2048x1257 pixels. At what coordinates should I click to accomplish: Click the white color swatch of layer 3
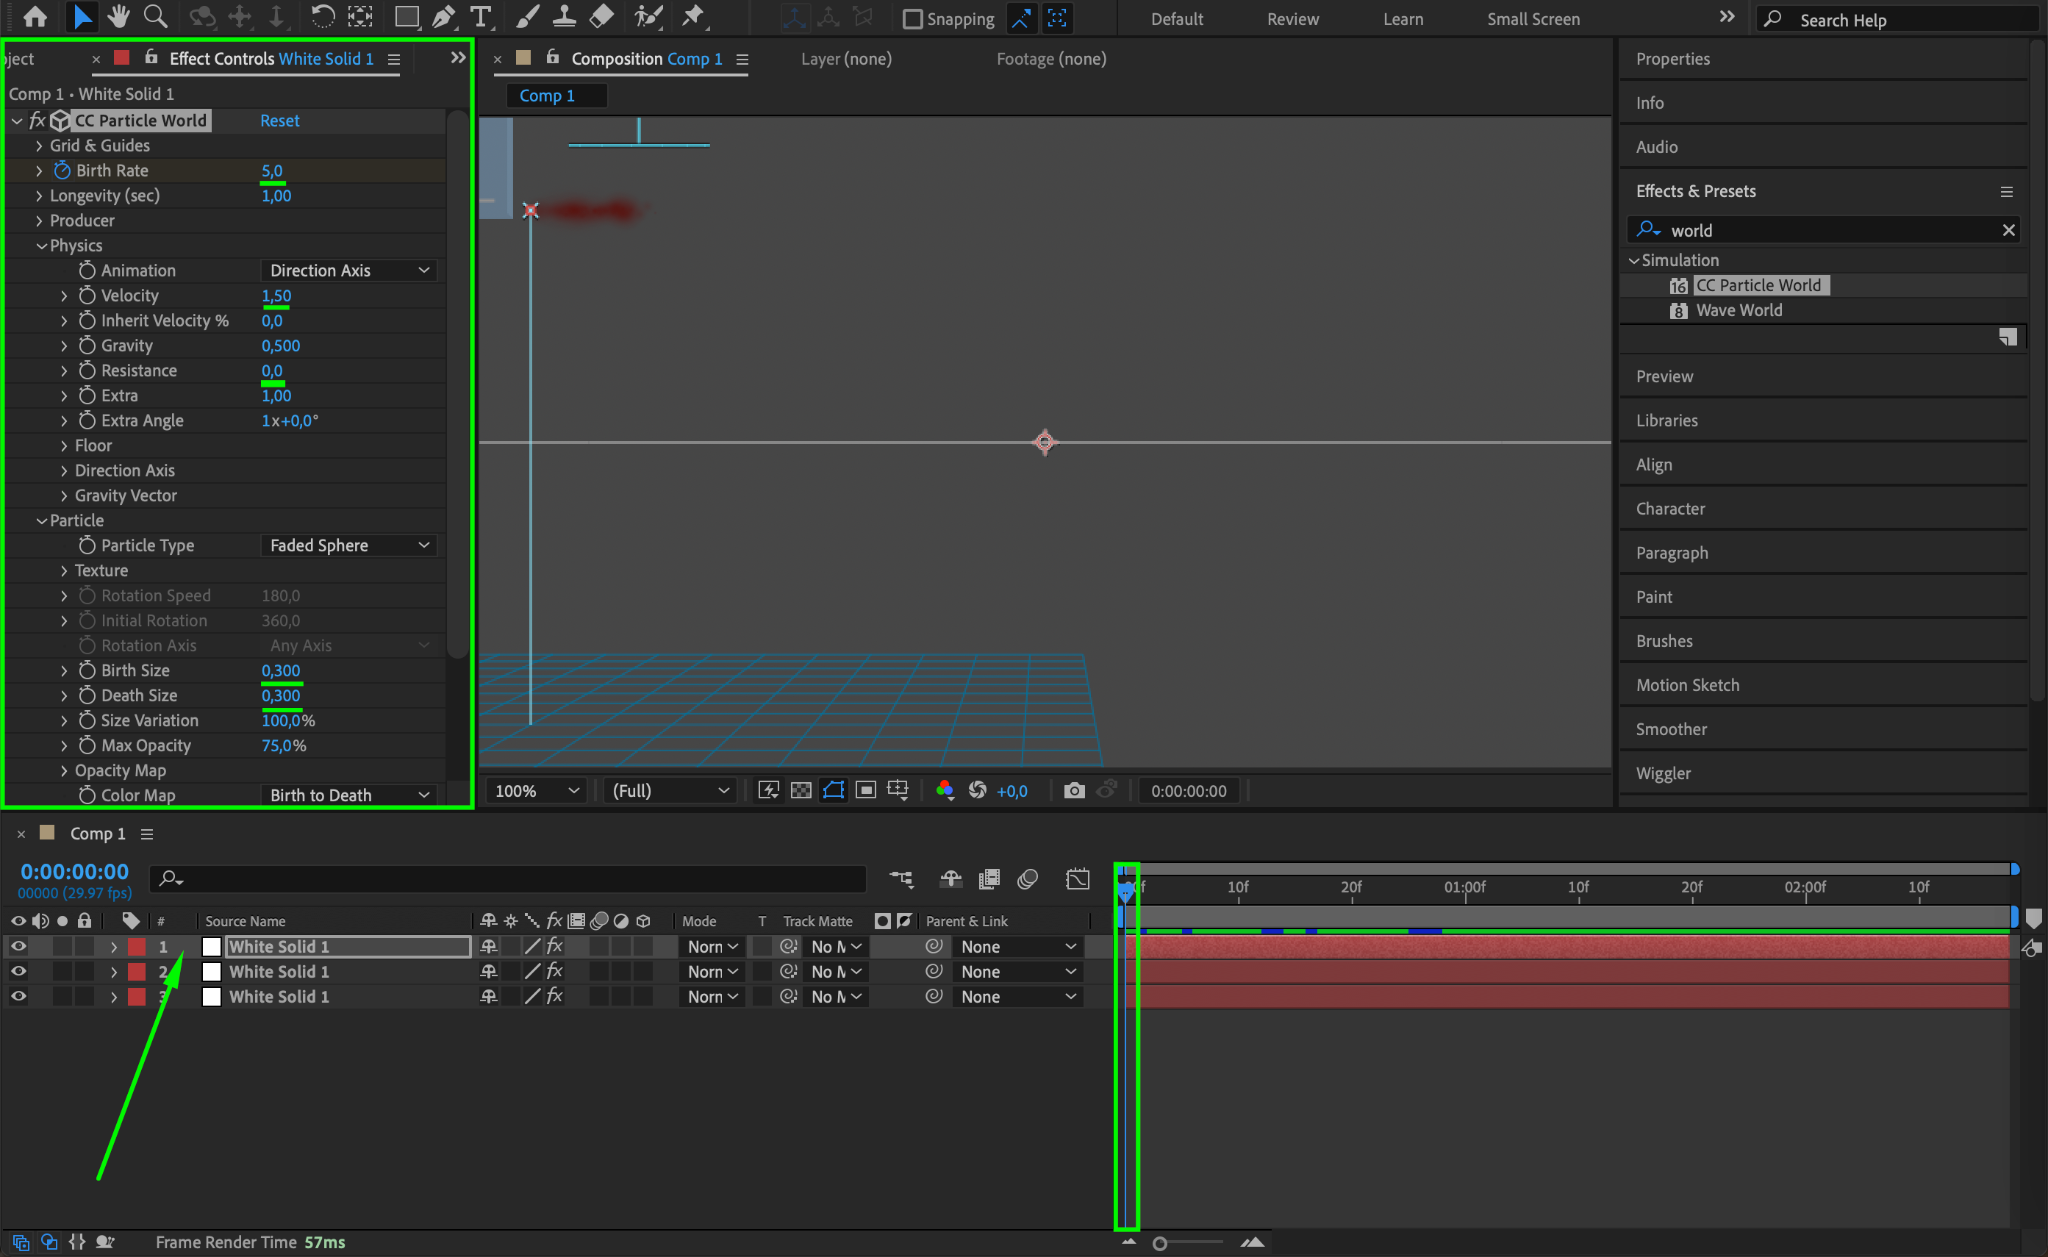212,997
